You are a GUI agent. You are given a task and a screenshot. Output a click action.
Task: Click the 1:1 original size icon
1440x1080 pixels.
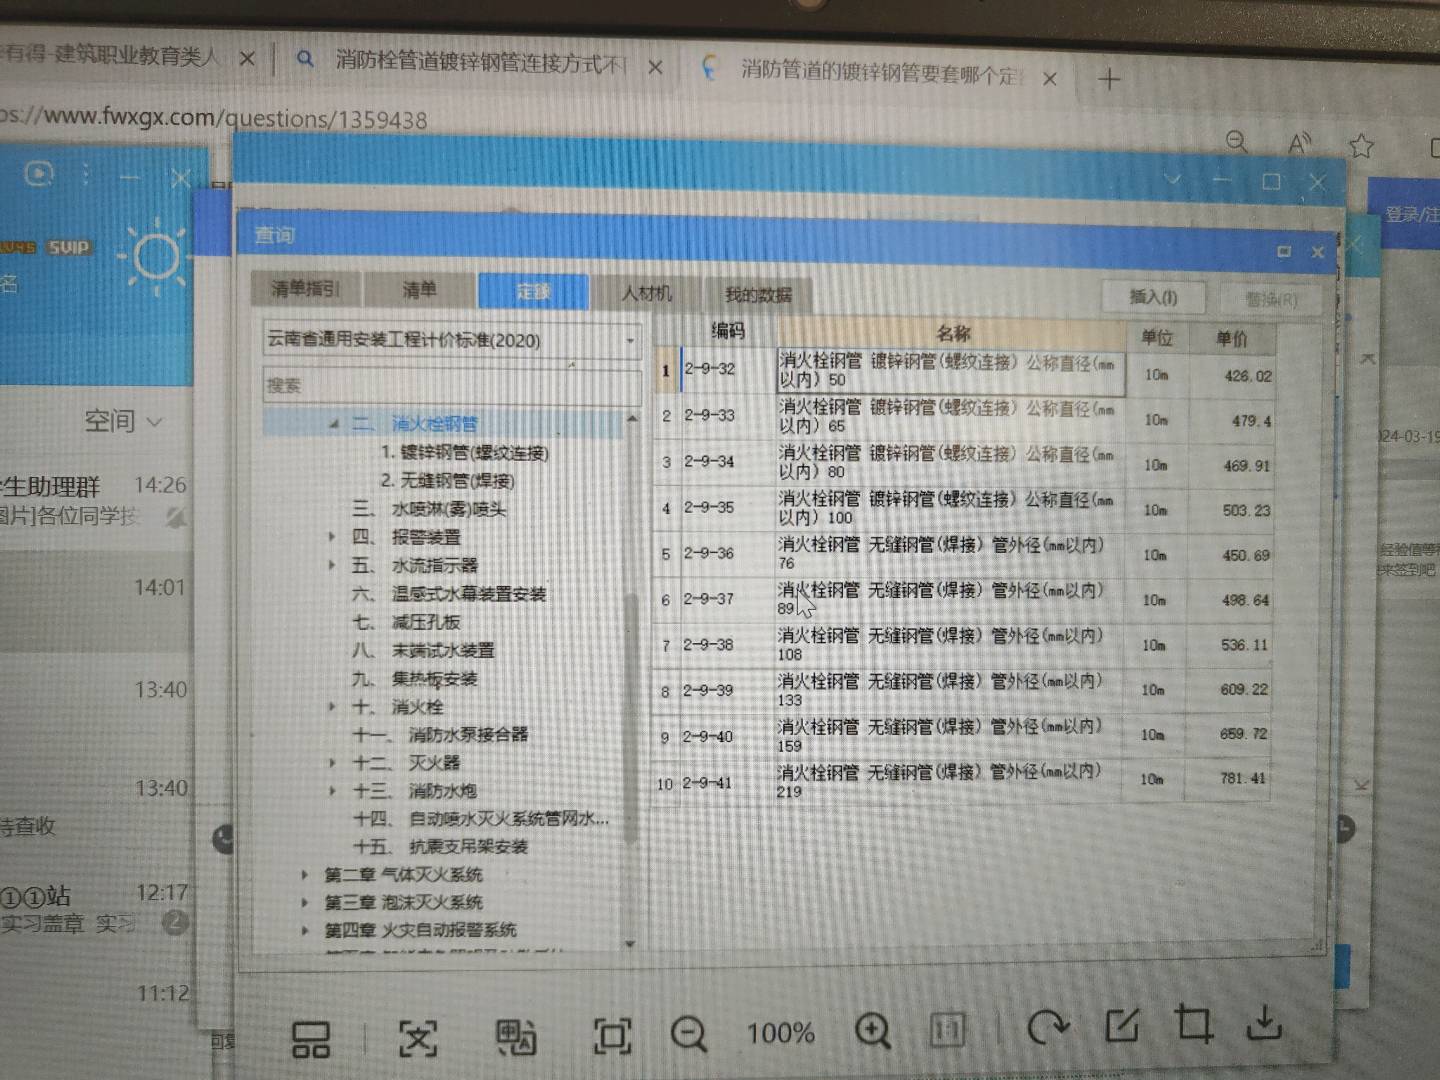point(947,1029)
